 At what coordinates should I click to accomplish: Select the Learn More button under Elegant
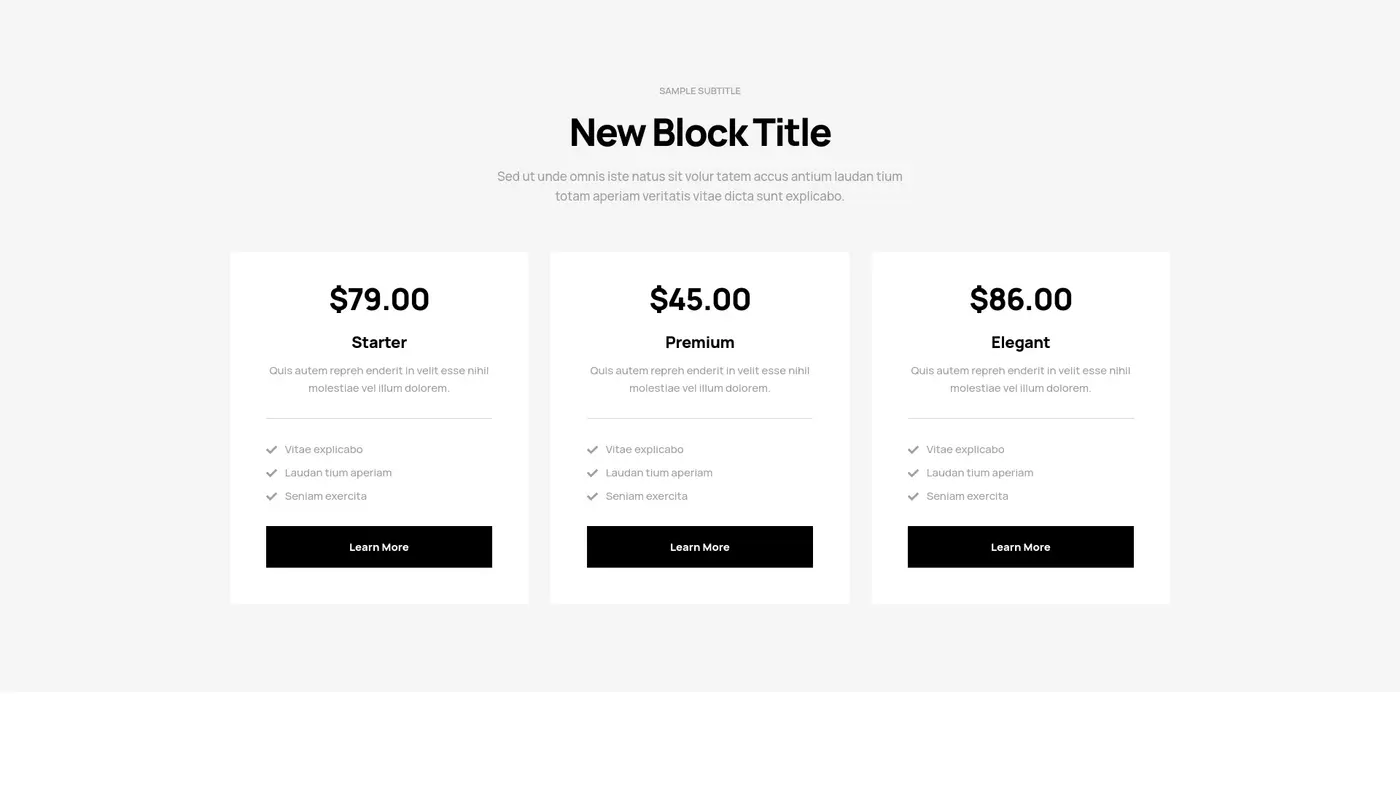[1020, 546]
